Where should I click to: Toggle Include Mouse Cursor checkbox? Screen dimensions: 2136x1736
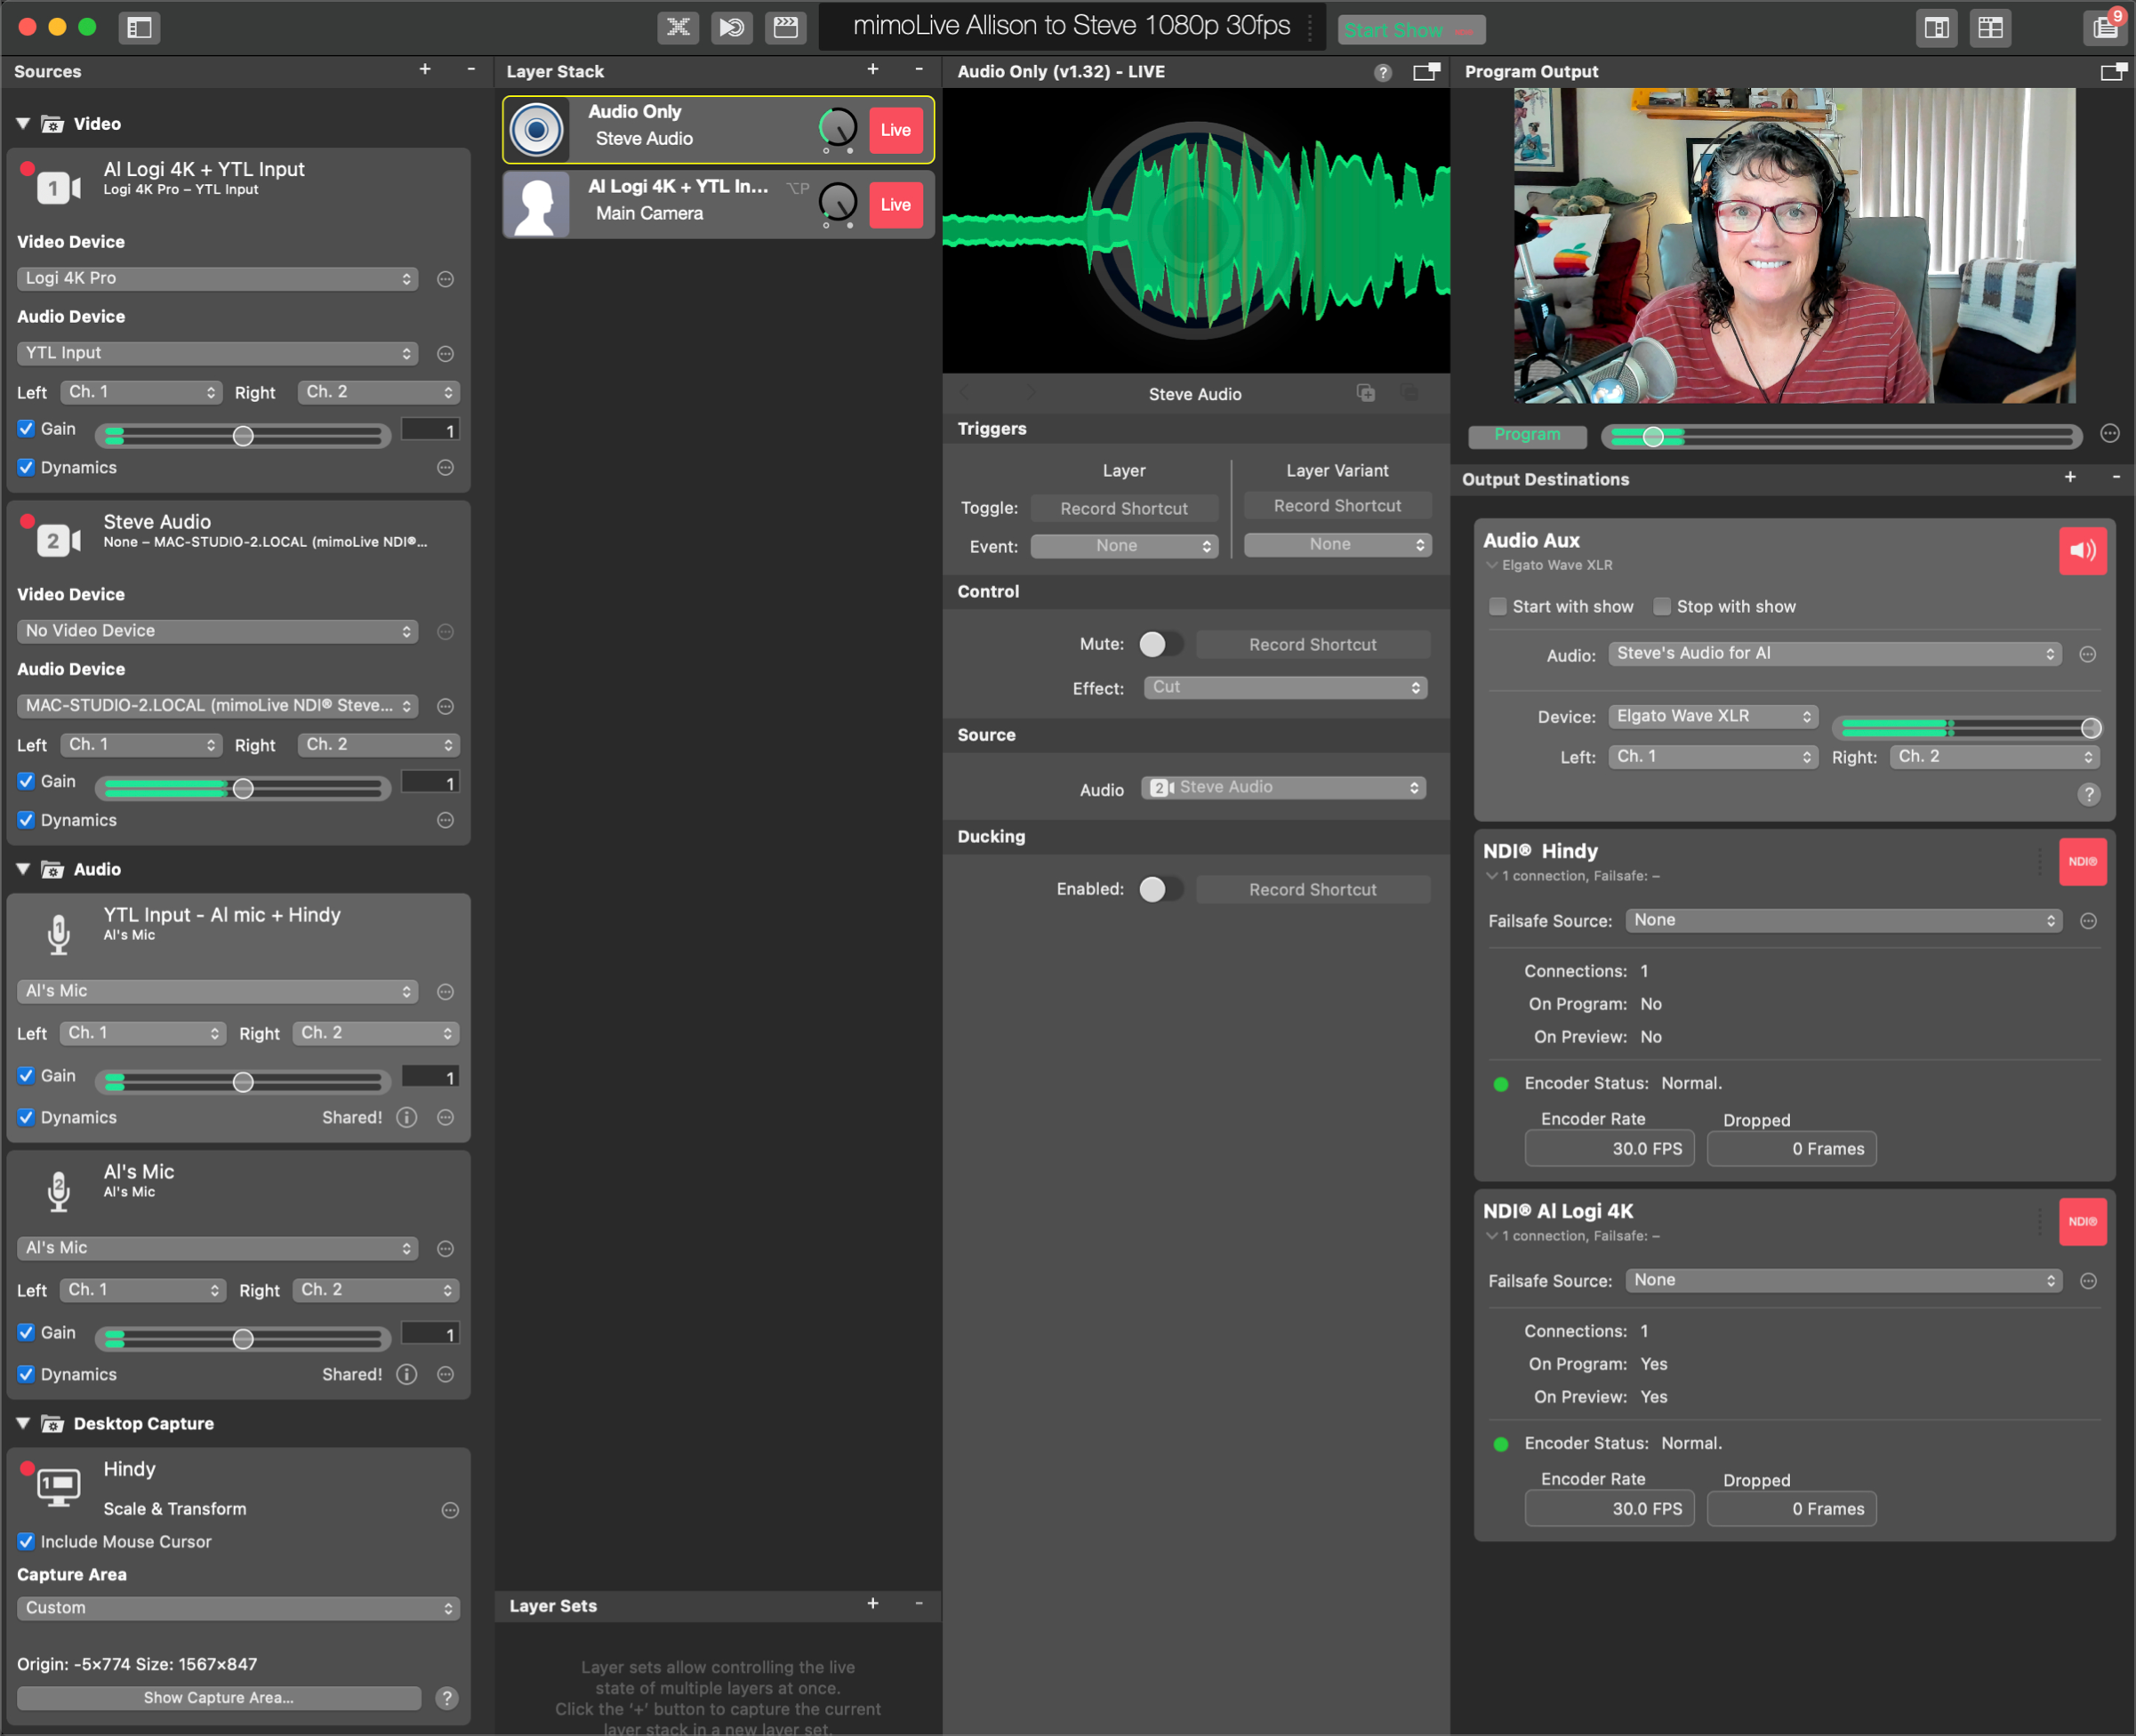(27, 1541)
